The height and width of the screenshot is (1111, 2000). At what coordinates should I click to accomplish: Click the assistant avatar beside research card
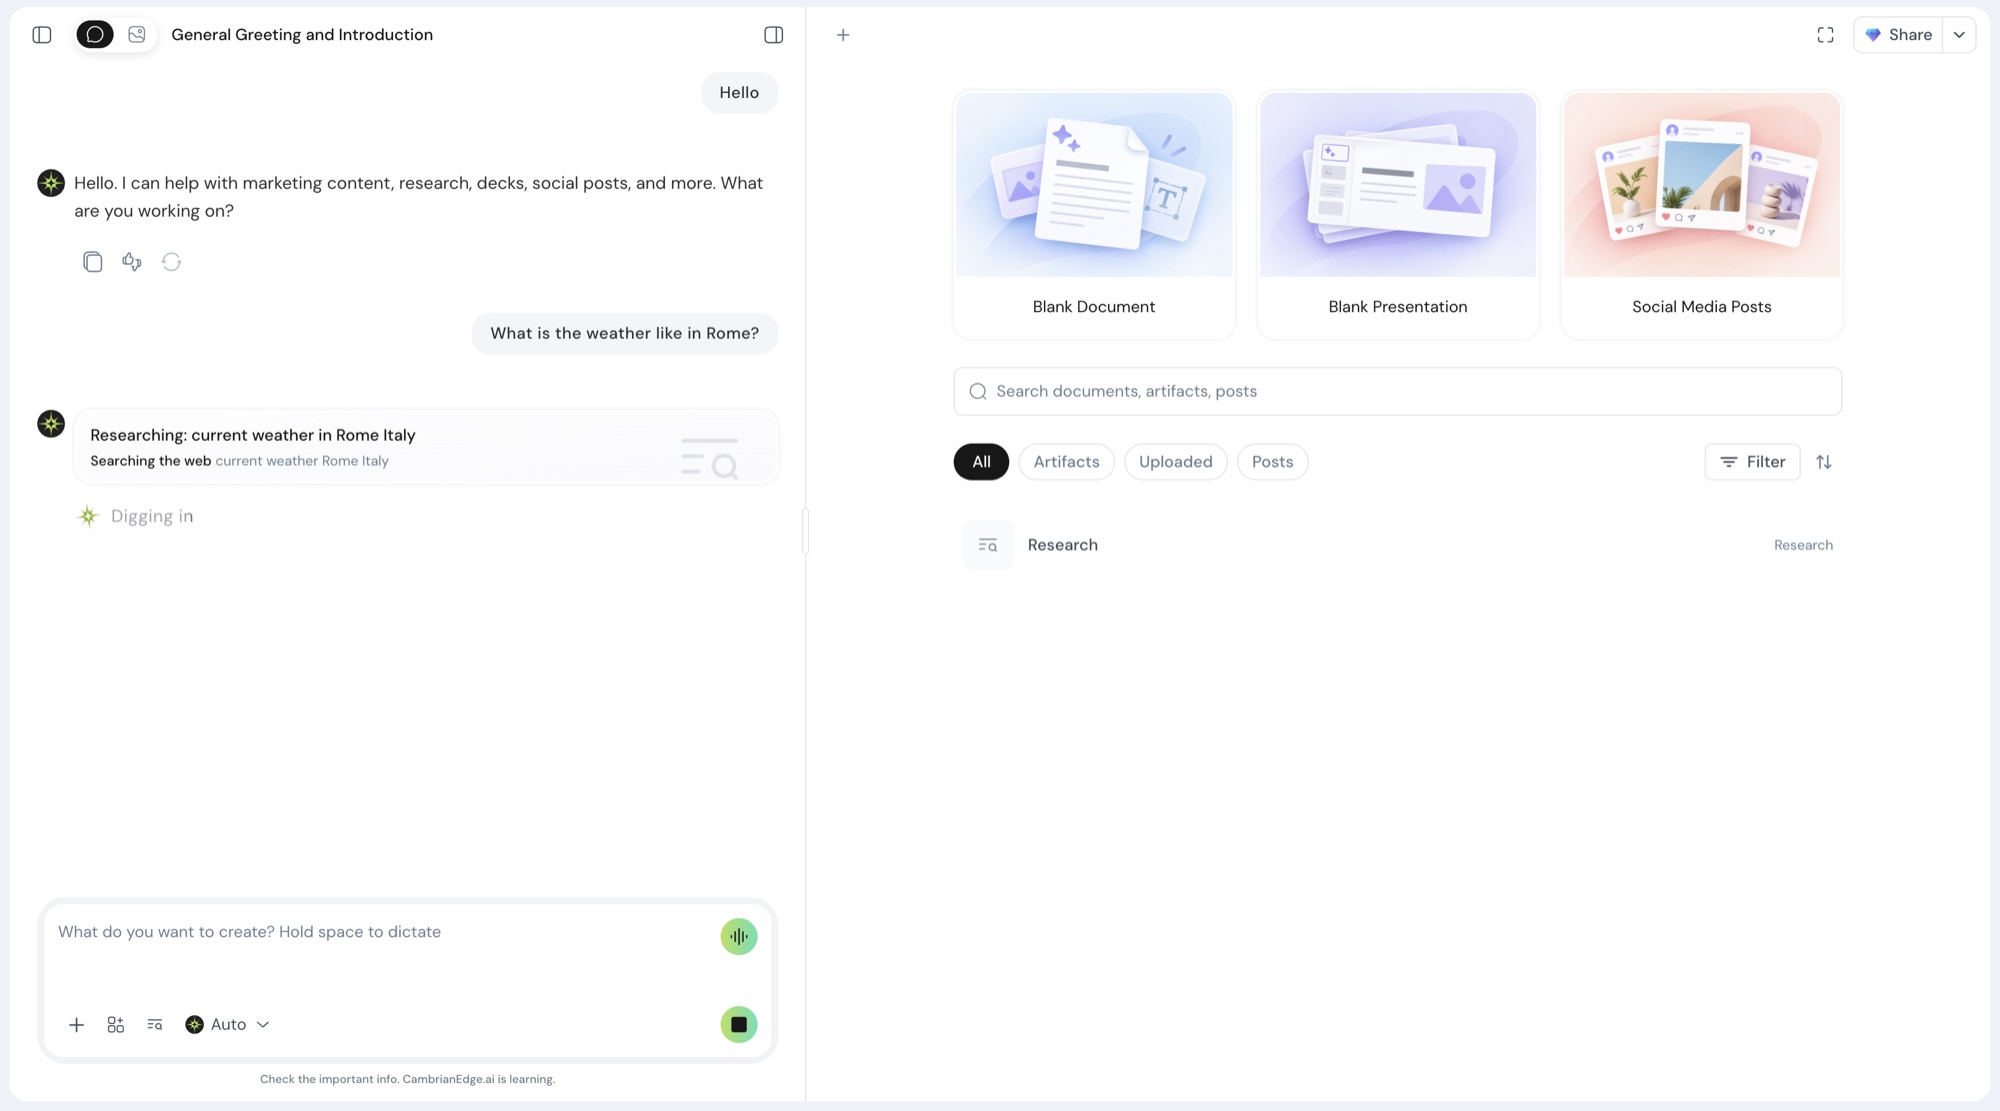click(51, 424)
